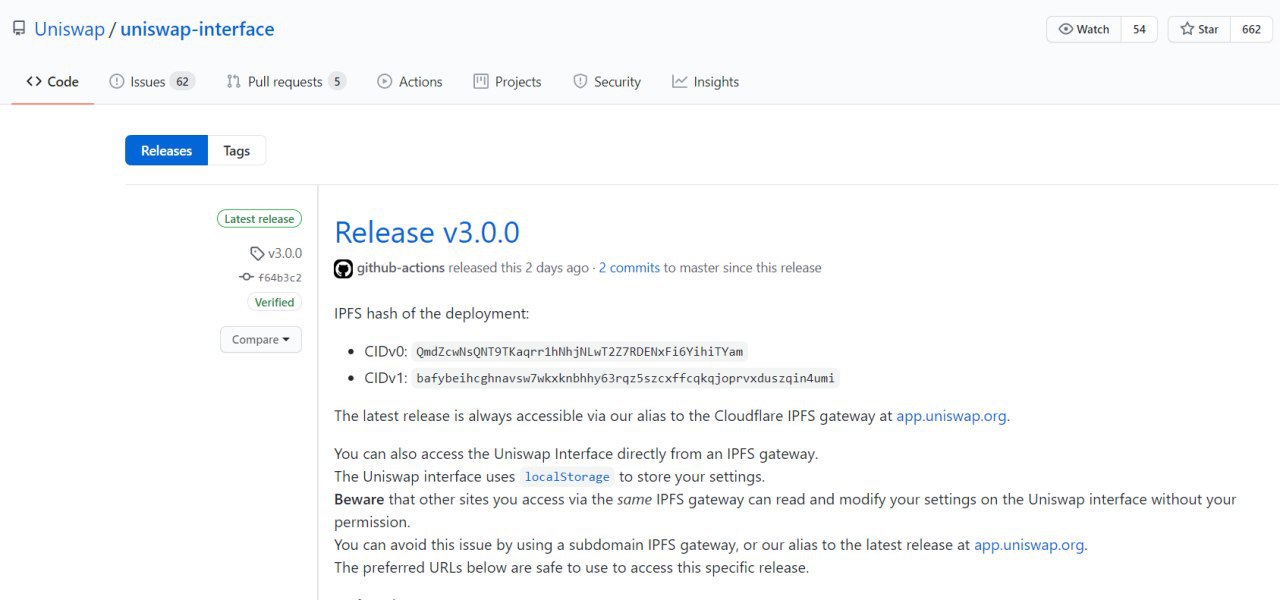Star the repository
The width and height of the screenshot is (1280, 600).
click(x=1199, y=29)
